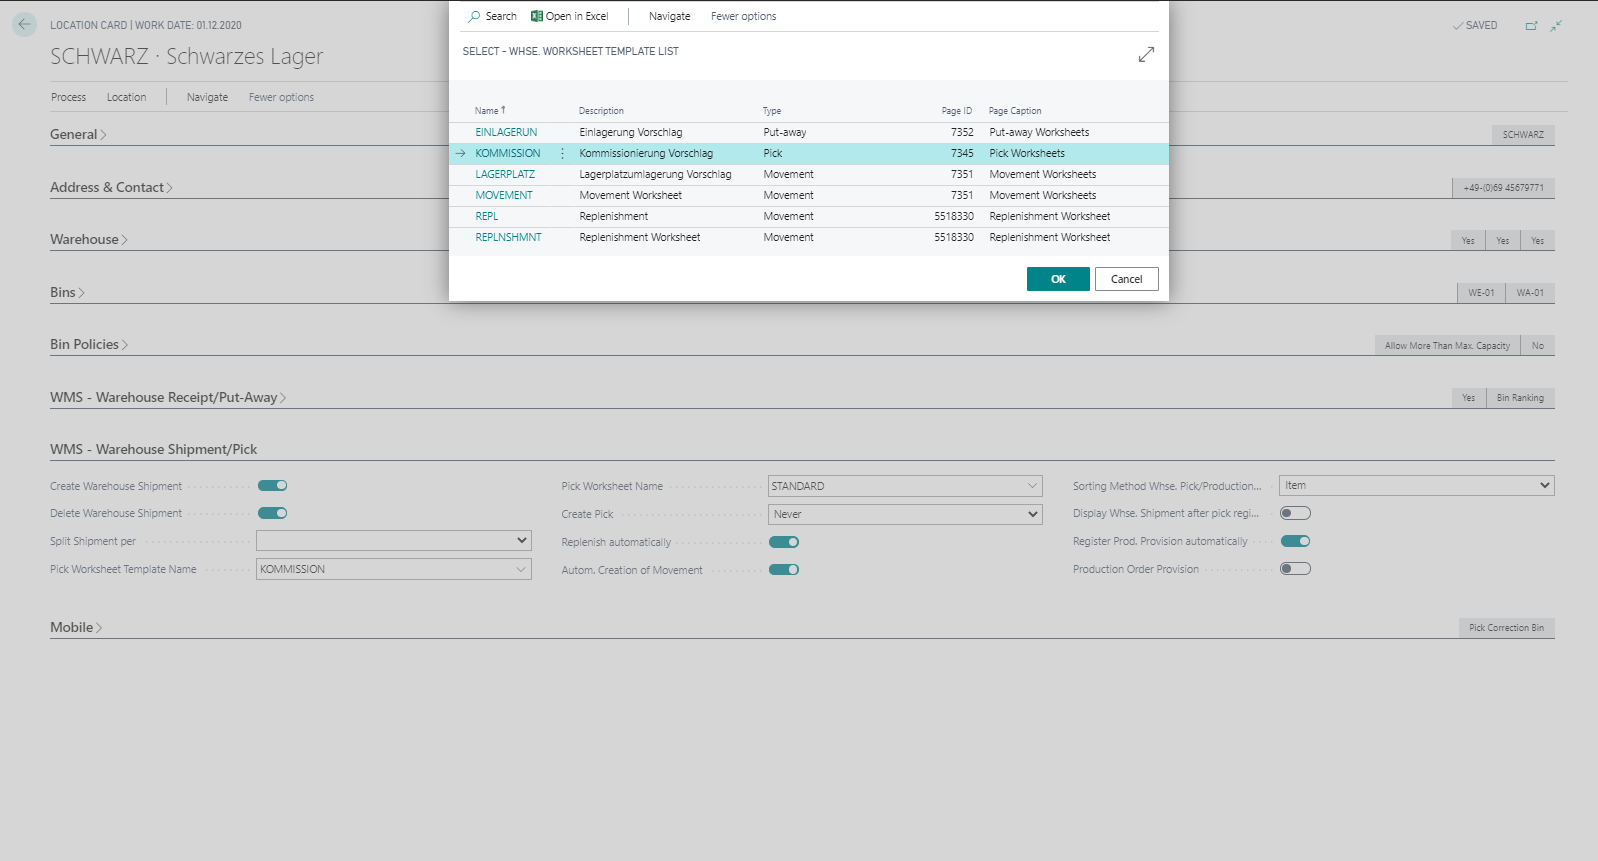Screen dimensions: 1598x861
Task: Expand the template list dialog to full screen
Action: (1146, 55)
